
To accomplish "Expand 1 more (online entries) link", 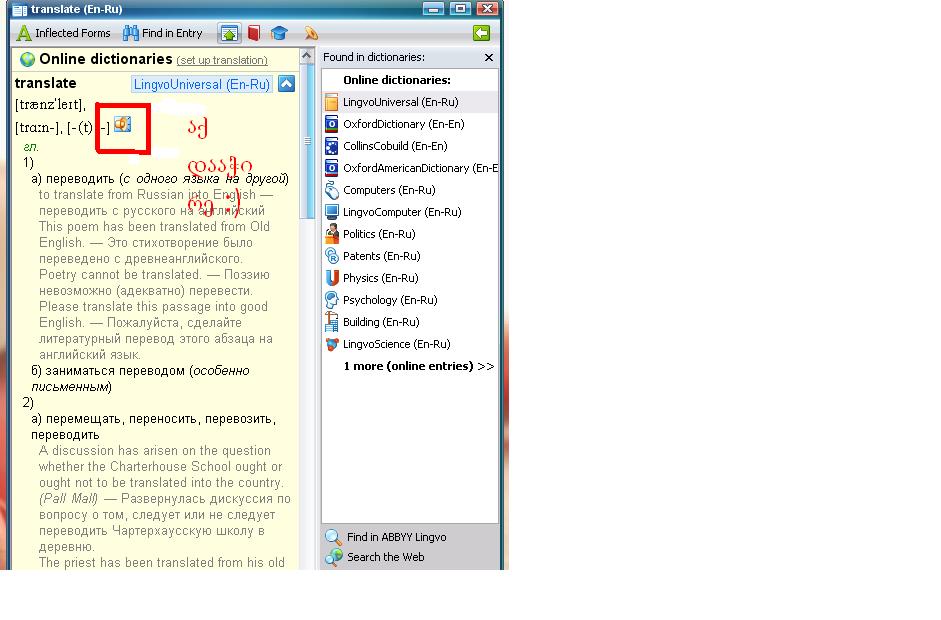I will 418,366.
